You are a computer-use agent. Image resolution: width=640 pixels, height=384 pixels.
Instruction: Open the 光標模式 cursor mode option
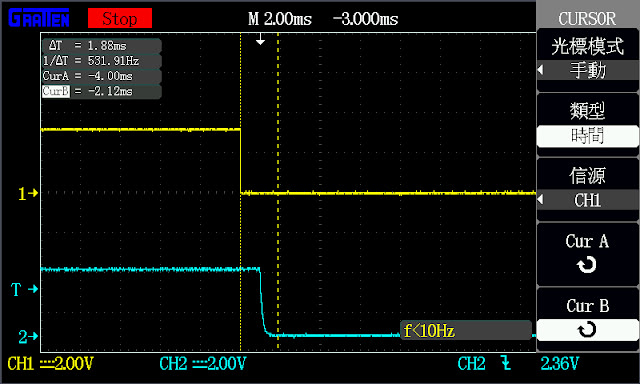[x=587, y=46]
